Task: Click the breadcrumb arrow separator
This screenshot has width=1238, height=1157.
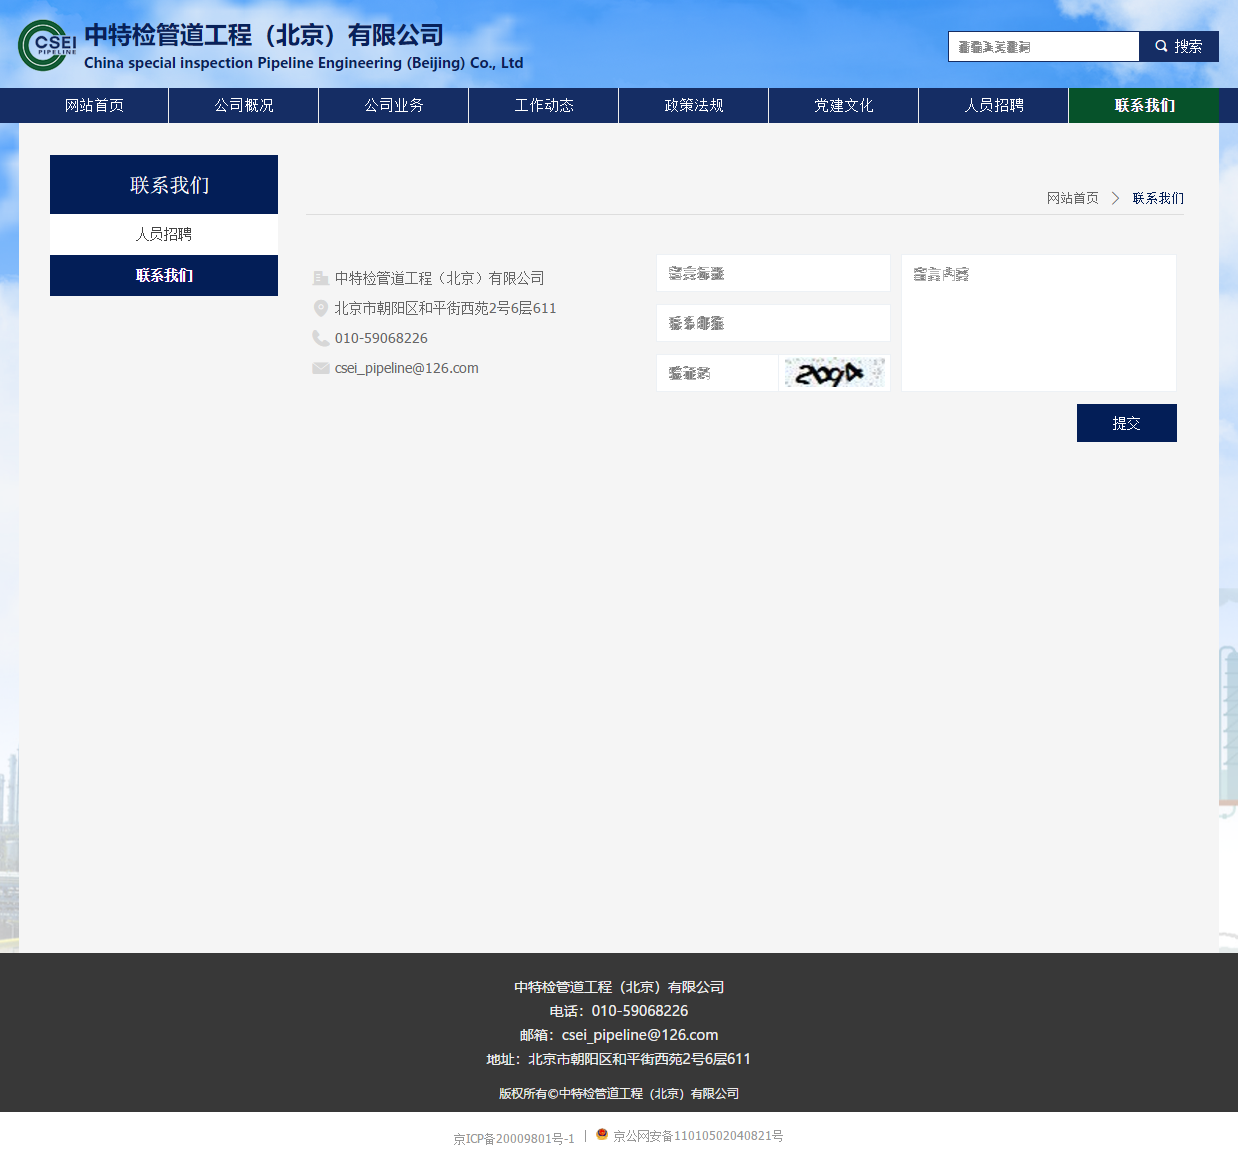Action: 1115,198
